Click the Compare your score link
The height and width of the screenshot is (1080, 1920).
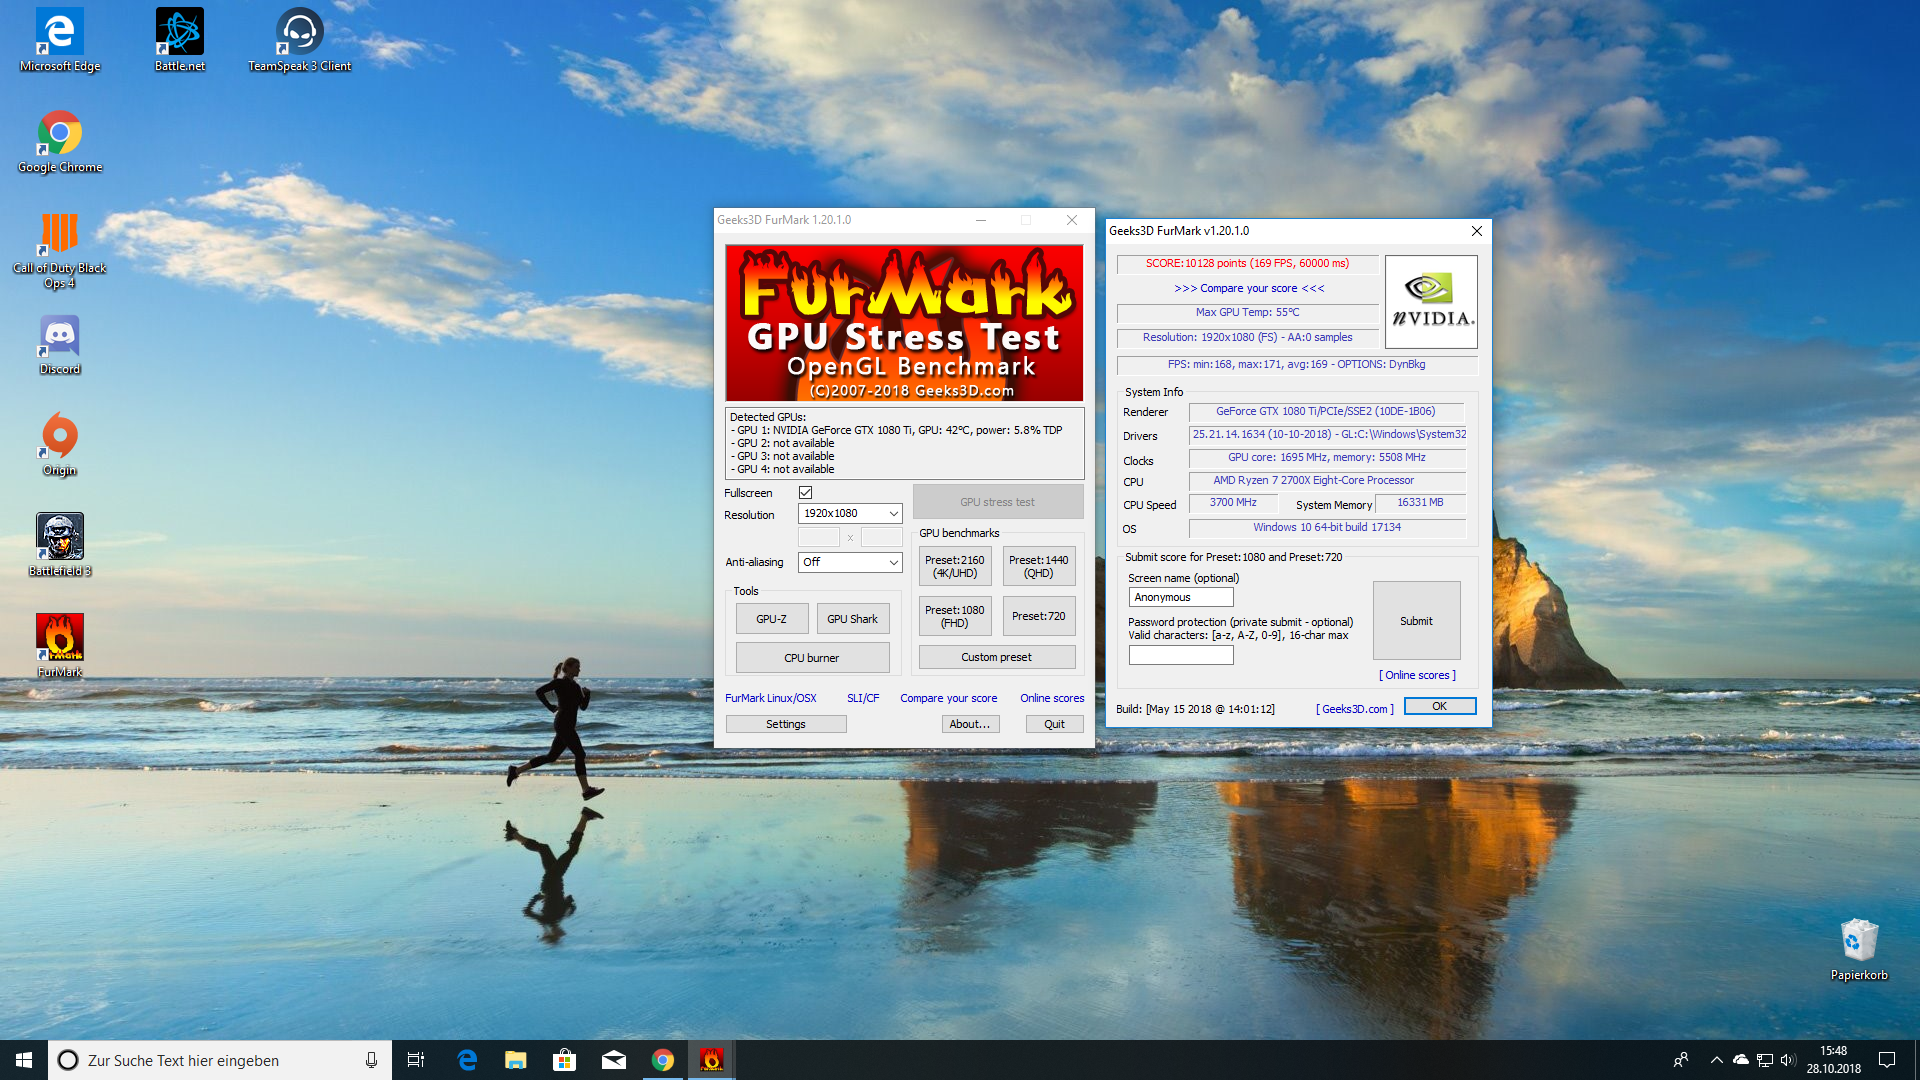pos(948,699)
